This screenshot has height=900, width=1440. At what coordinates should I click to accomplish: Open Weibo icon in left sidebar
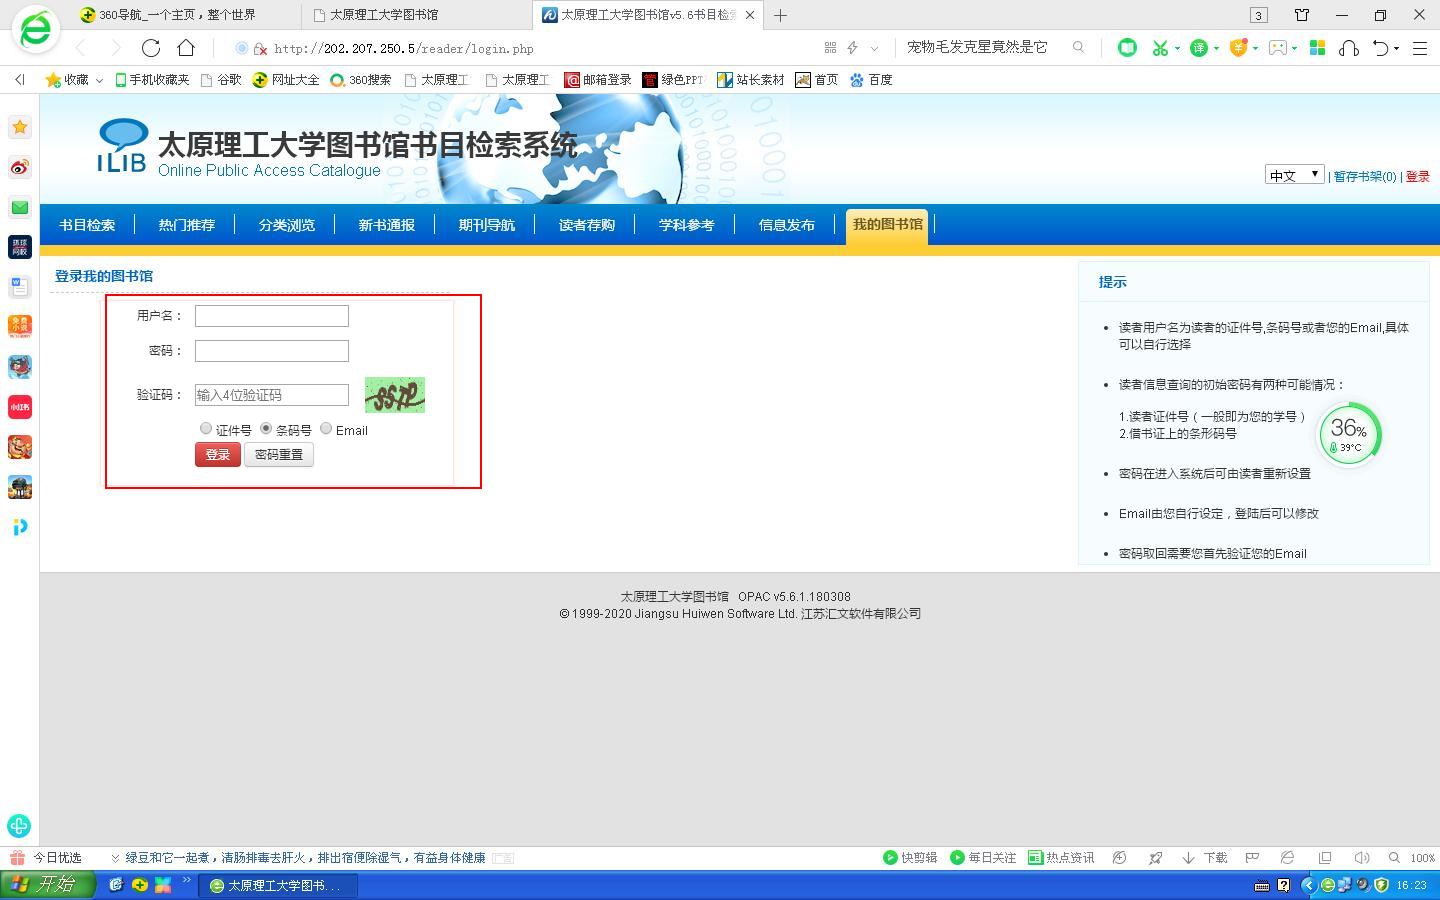pyautogui.click(x=20, y=167)
